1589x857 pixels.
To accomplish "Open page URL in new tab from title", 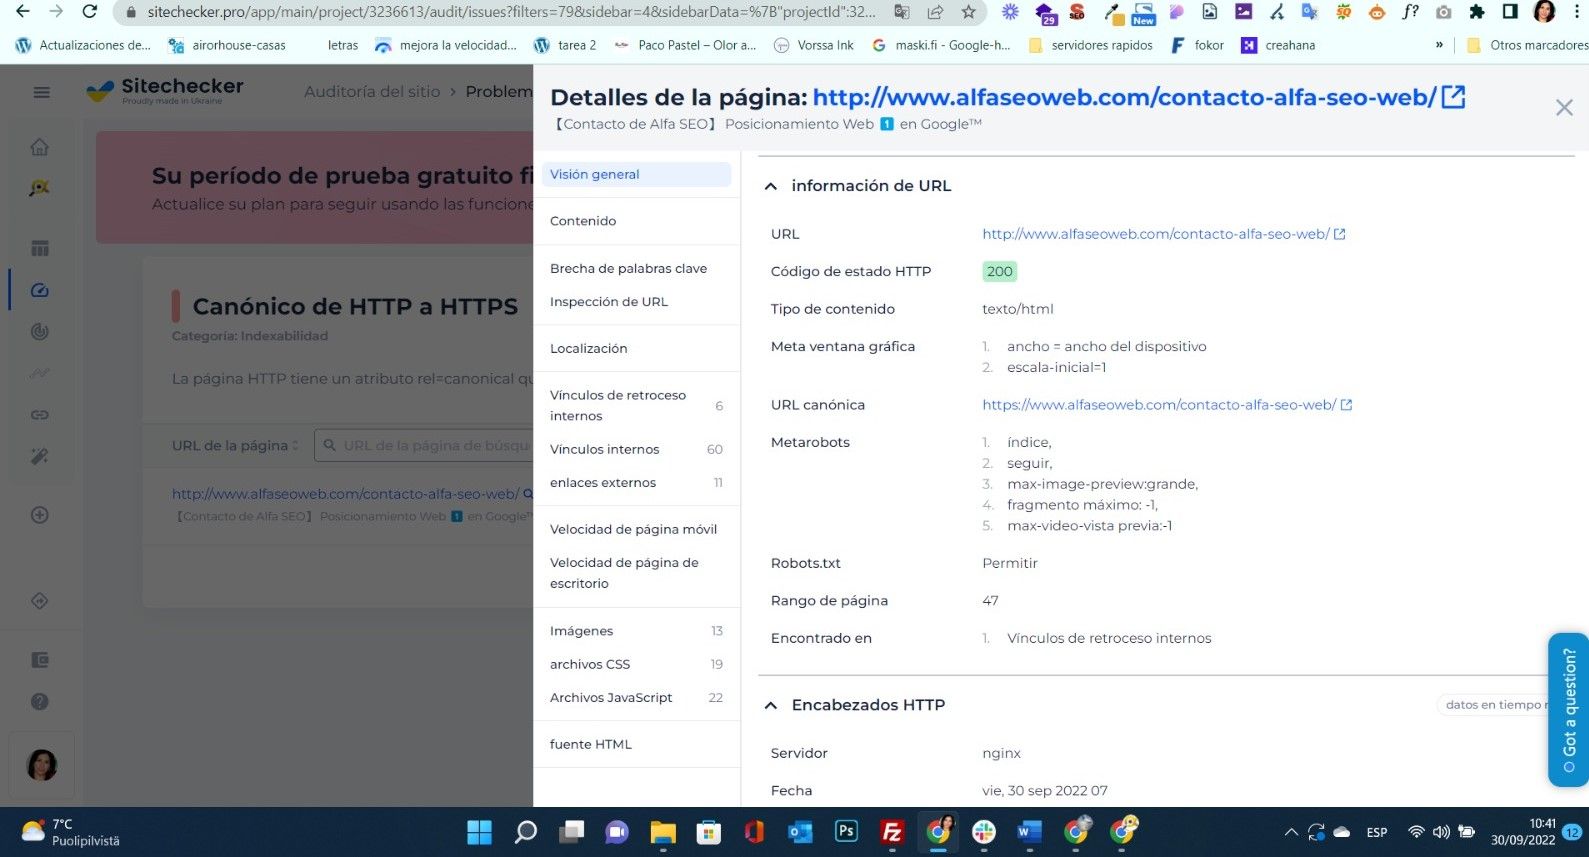I will pyautogui.click(x=1453, y=97).
